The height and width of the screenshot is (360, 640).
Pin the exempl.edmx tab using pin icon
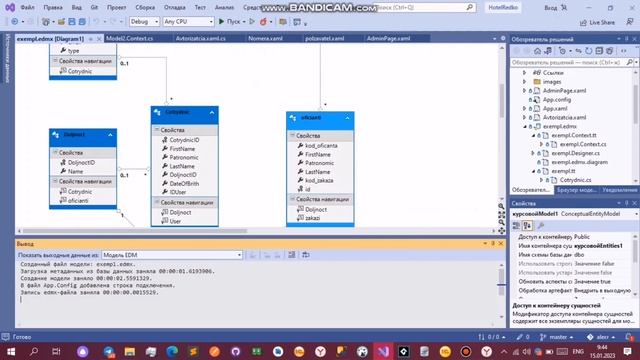pyautogui.click(x=91, y=39)
